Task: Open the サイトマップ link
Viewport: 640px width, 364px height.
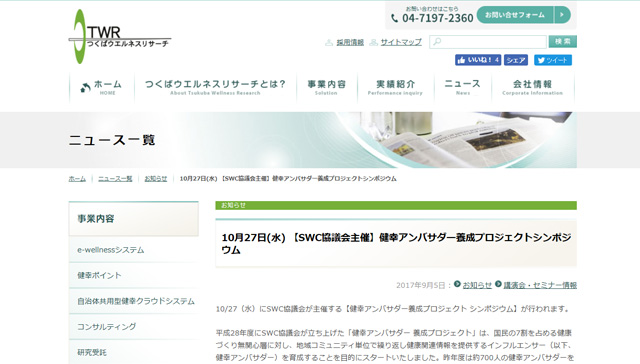Action: [x=401, y=42]
